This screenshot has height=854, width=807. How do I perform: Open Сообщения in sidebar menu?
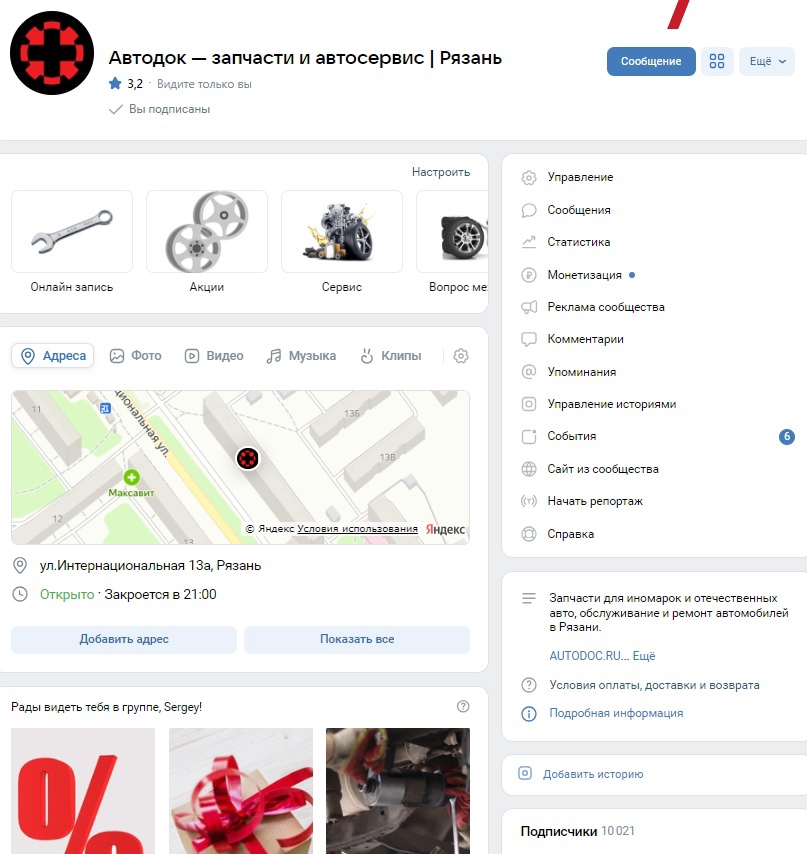coord(579,210)
